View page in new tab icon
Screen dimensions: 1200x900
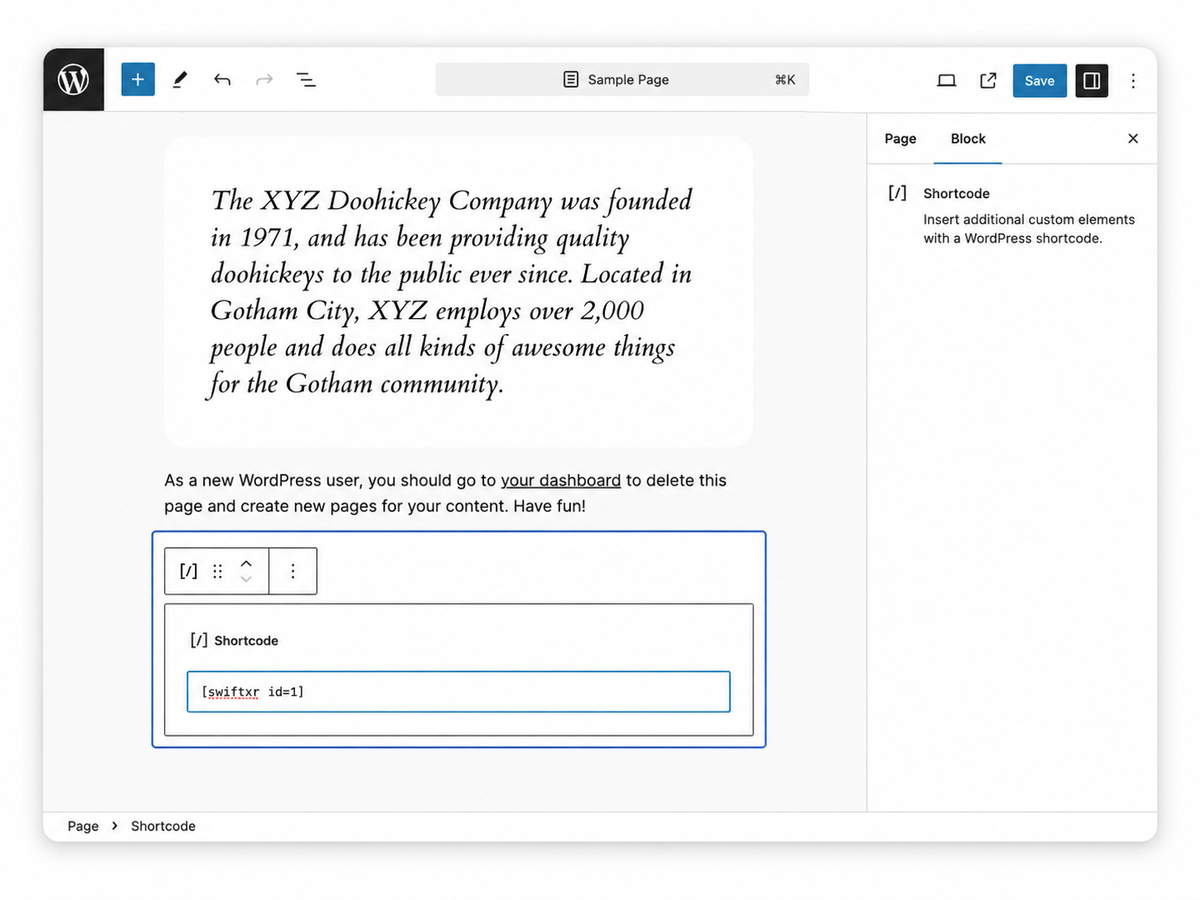988,80
